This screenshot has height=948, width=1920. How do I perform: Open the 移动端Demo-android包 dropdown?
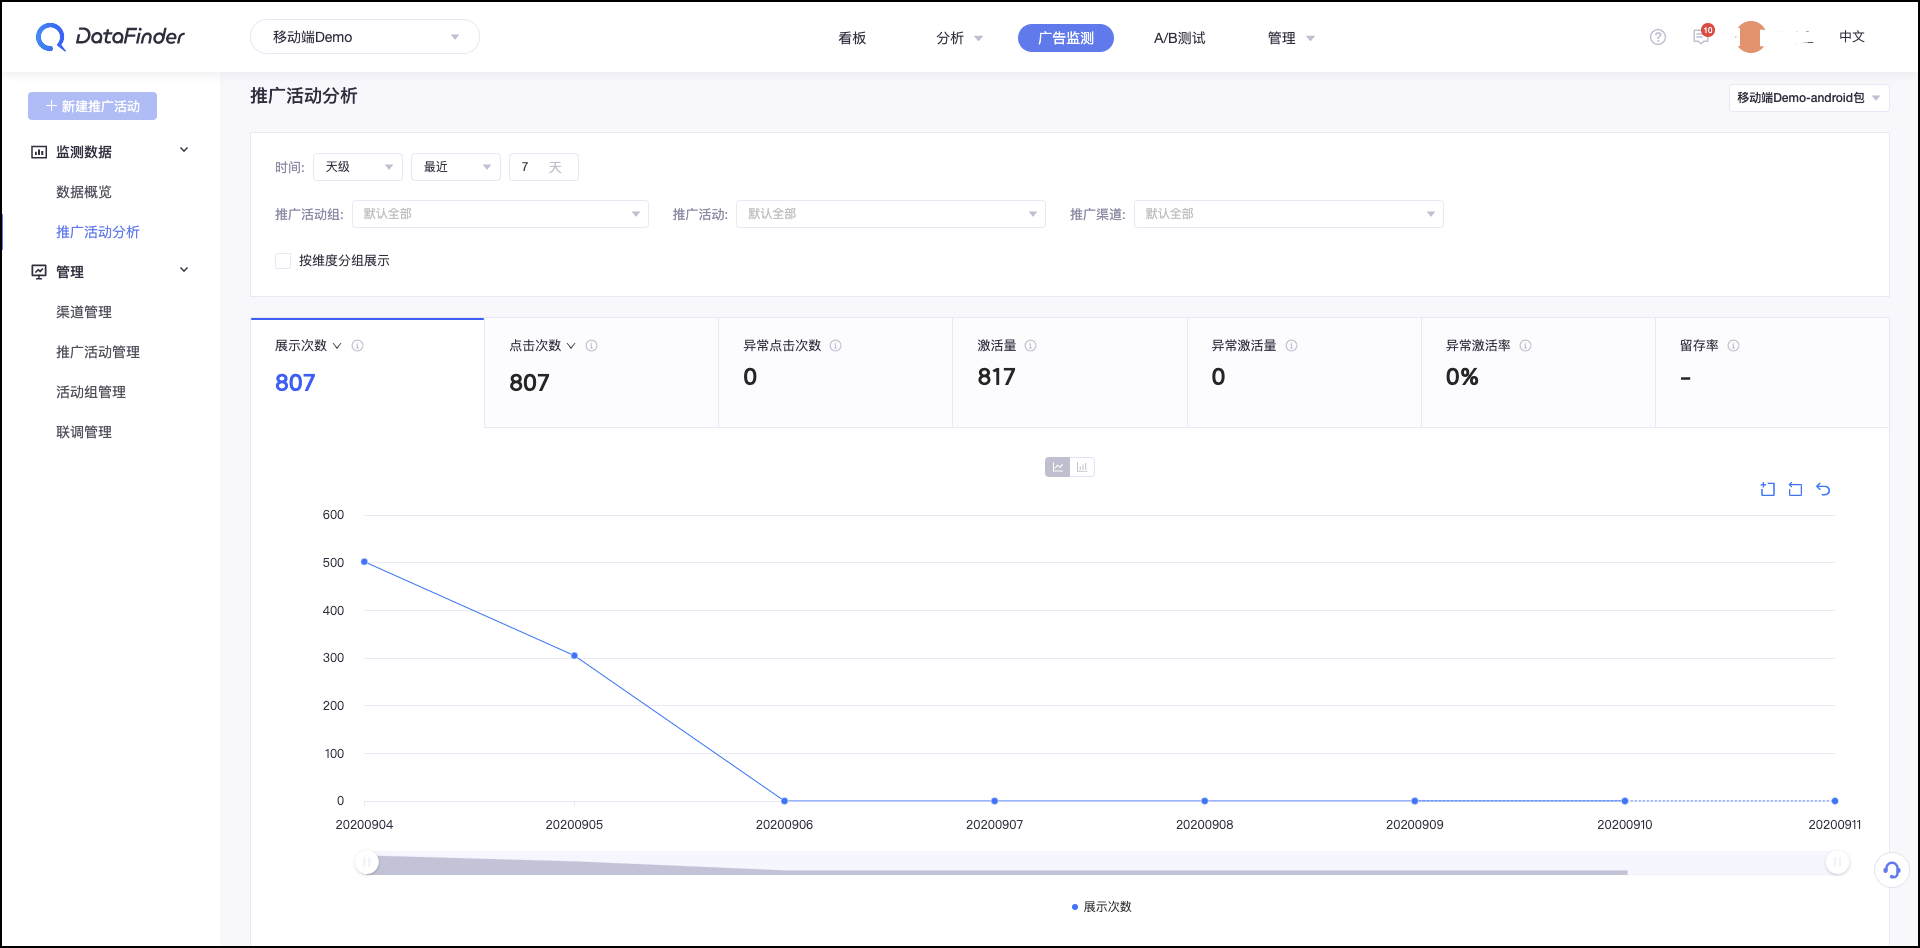1809,98
